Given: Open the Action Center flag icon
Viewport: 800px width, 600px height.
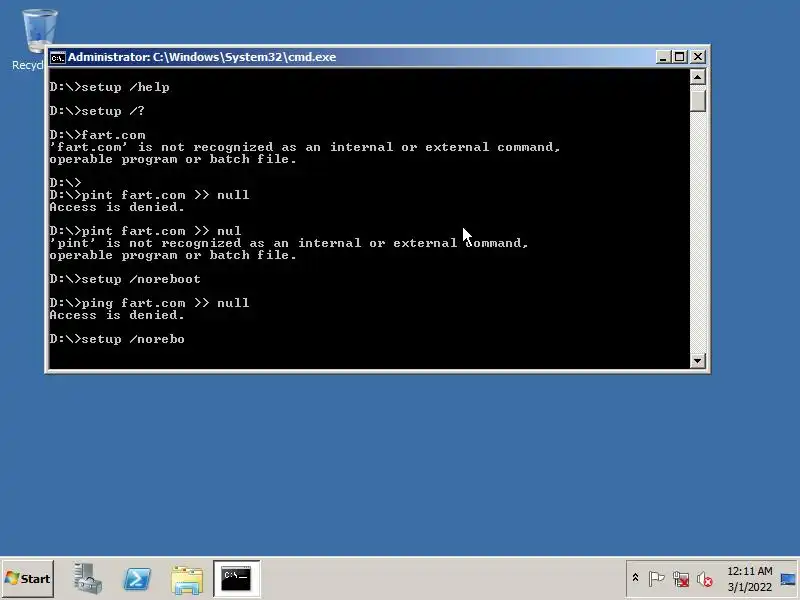Looking at the screenshot, I should (x=656, y=579).
